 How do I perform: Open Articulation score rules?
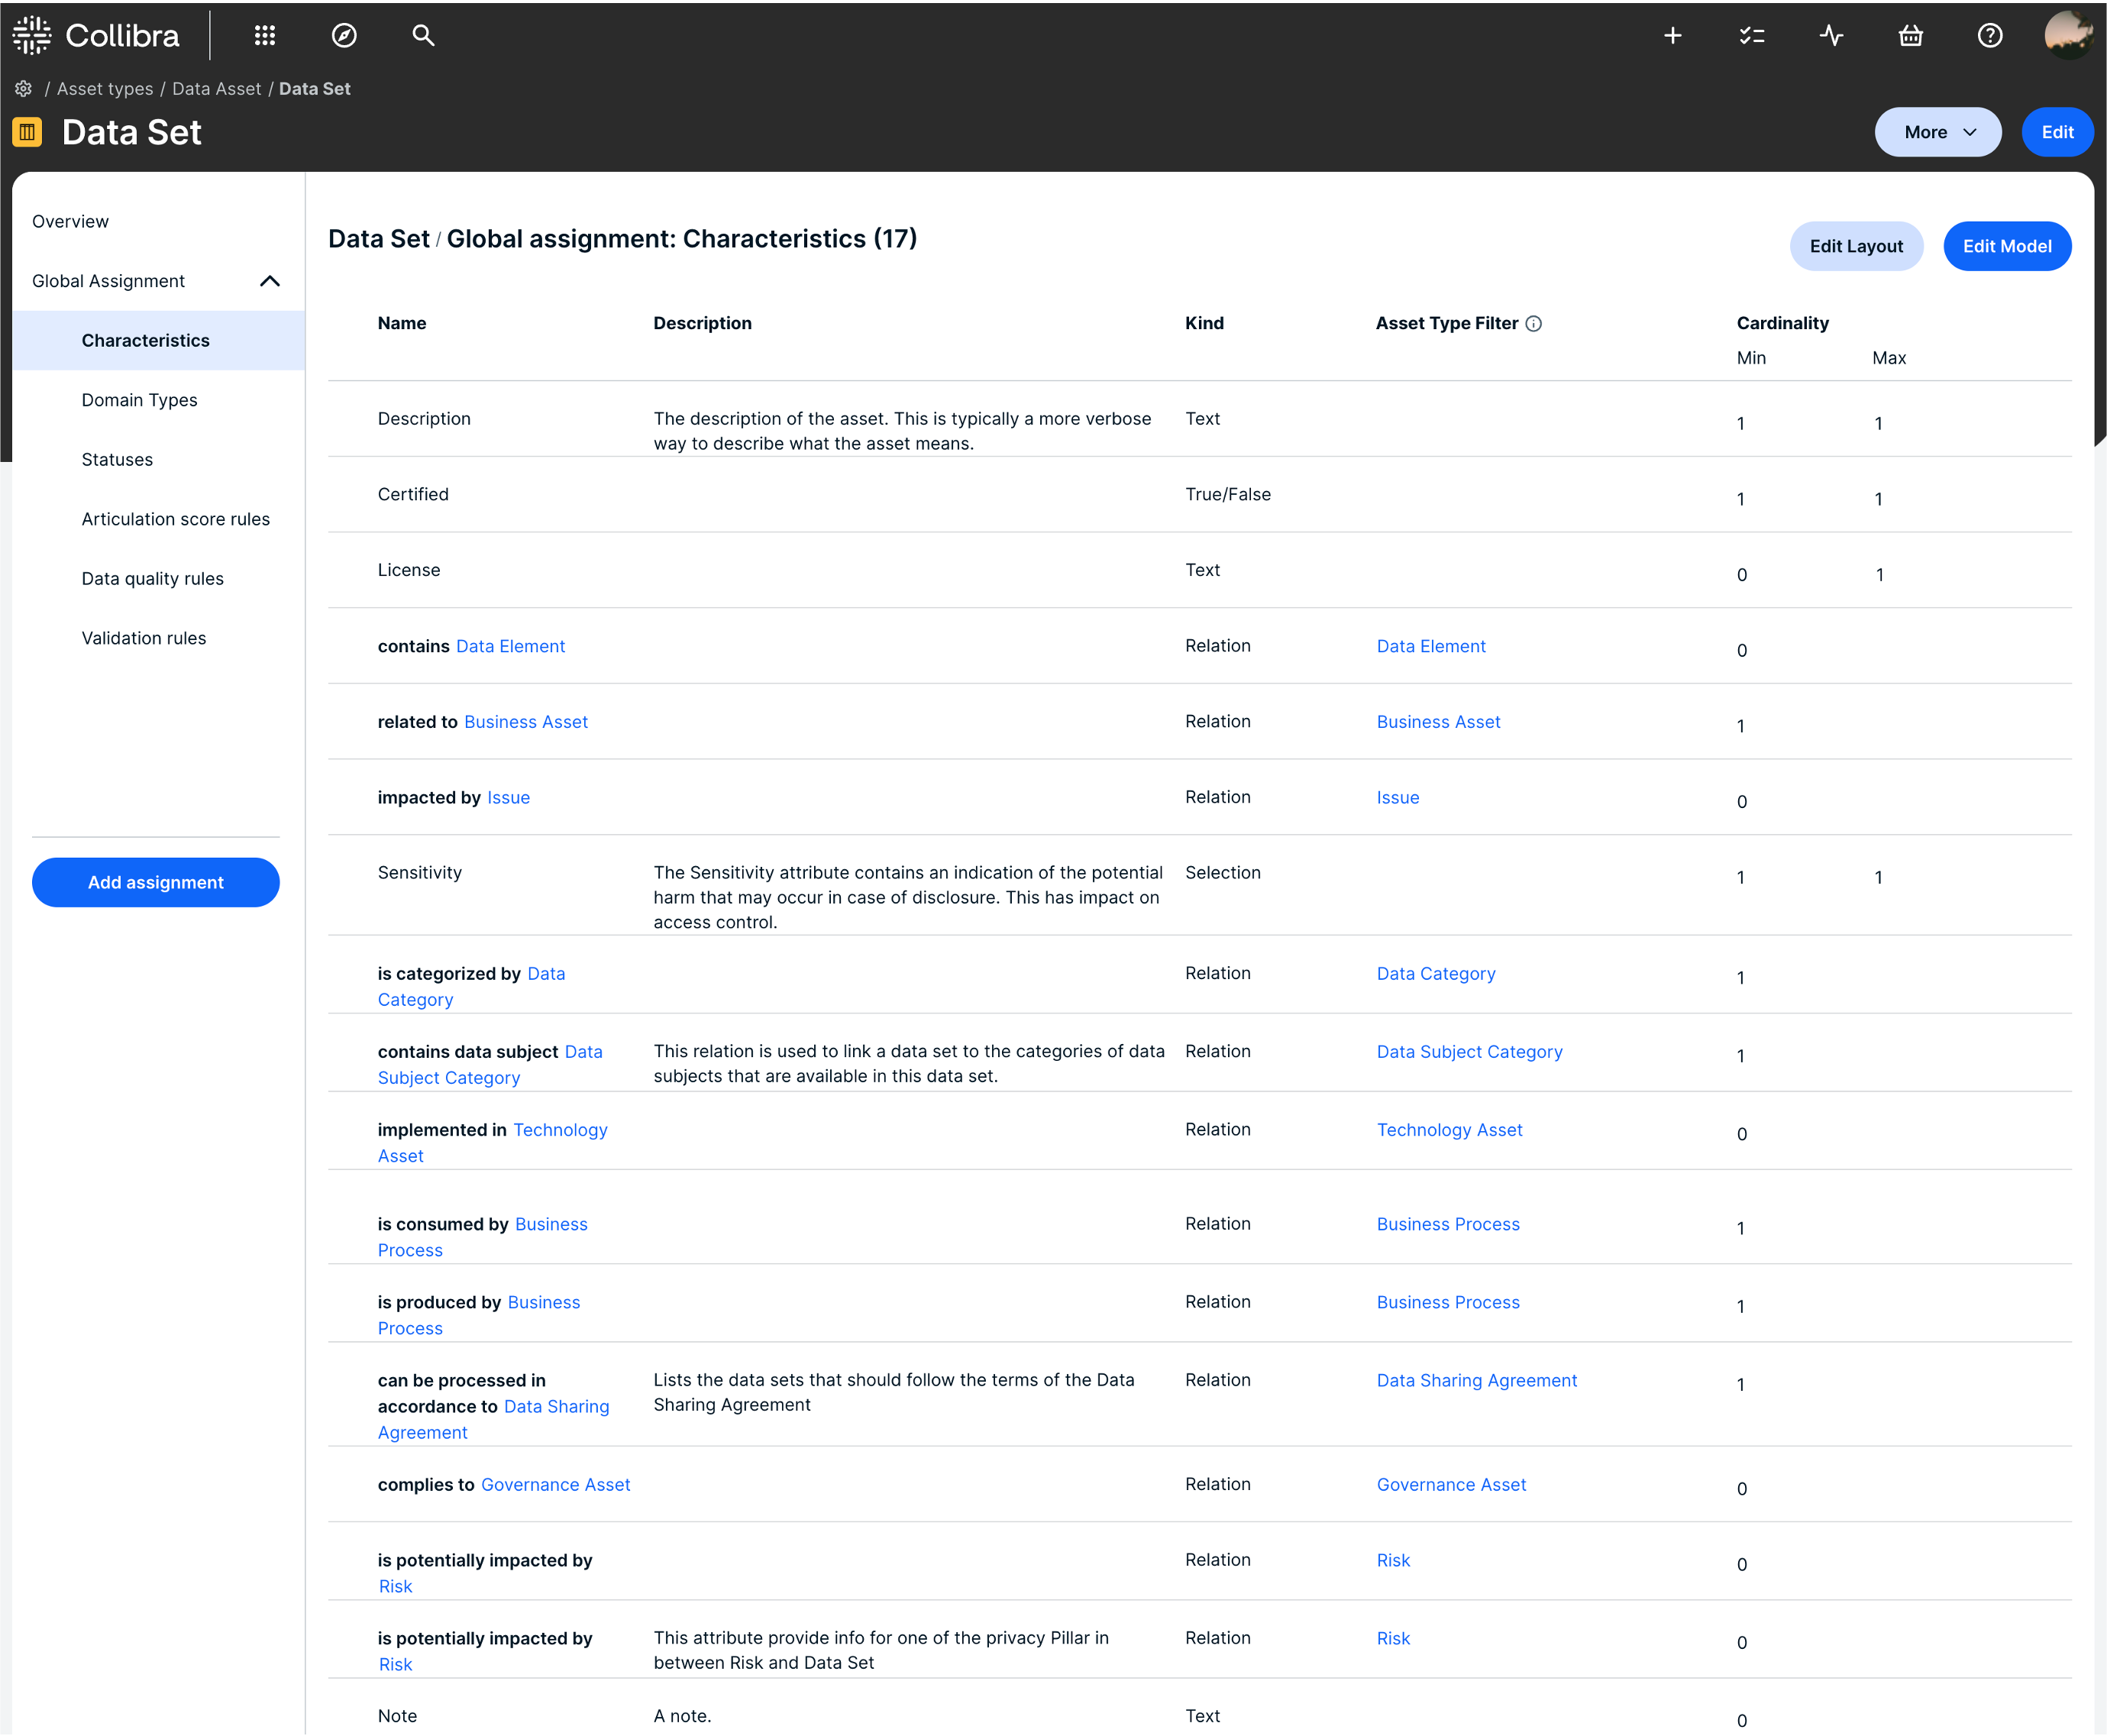176,519
